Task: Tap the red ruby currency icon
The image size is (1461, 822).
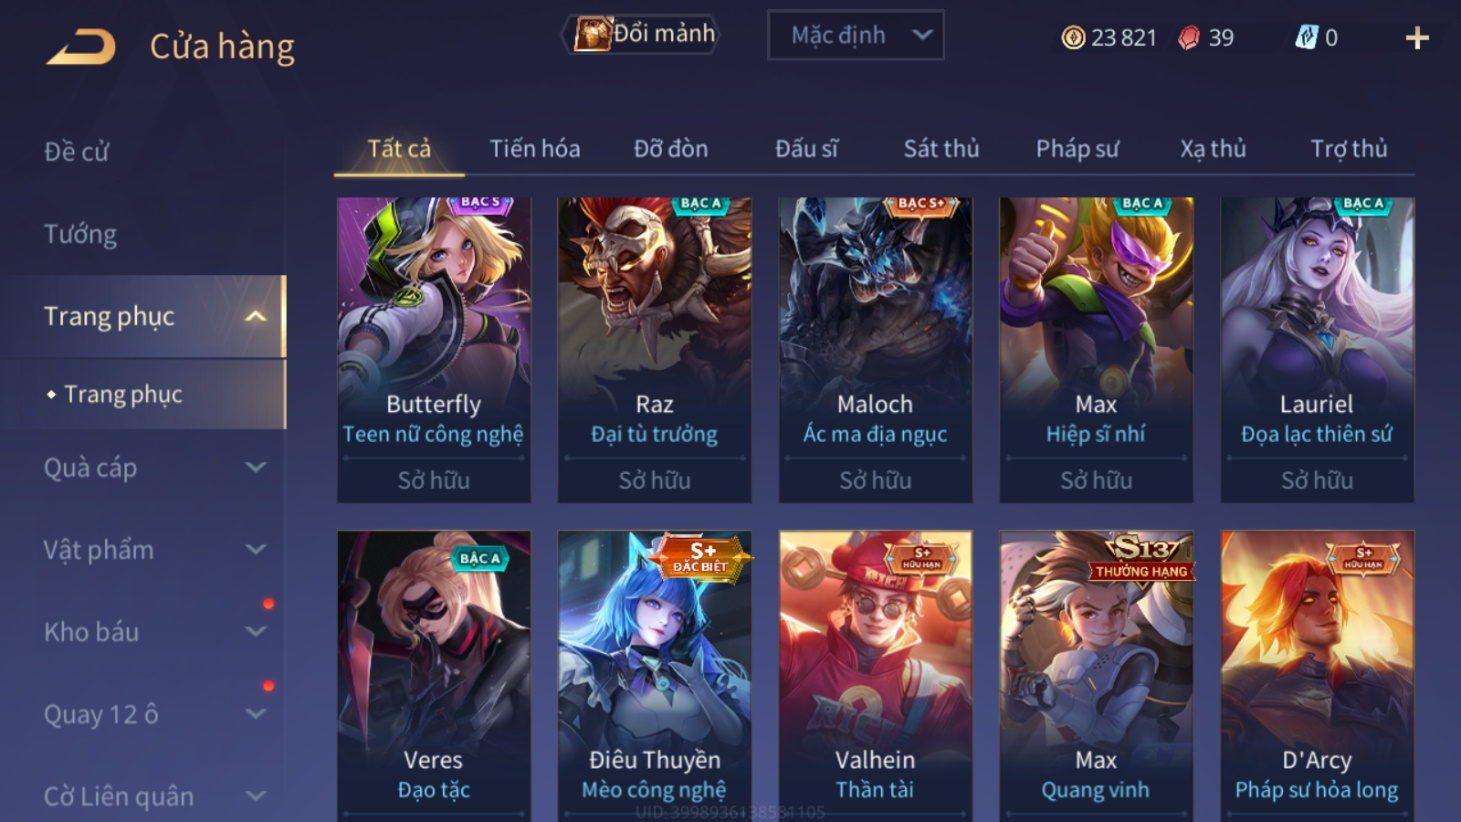Action: coord(1188,38)
